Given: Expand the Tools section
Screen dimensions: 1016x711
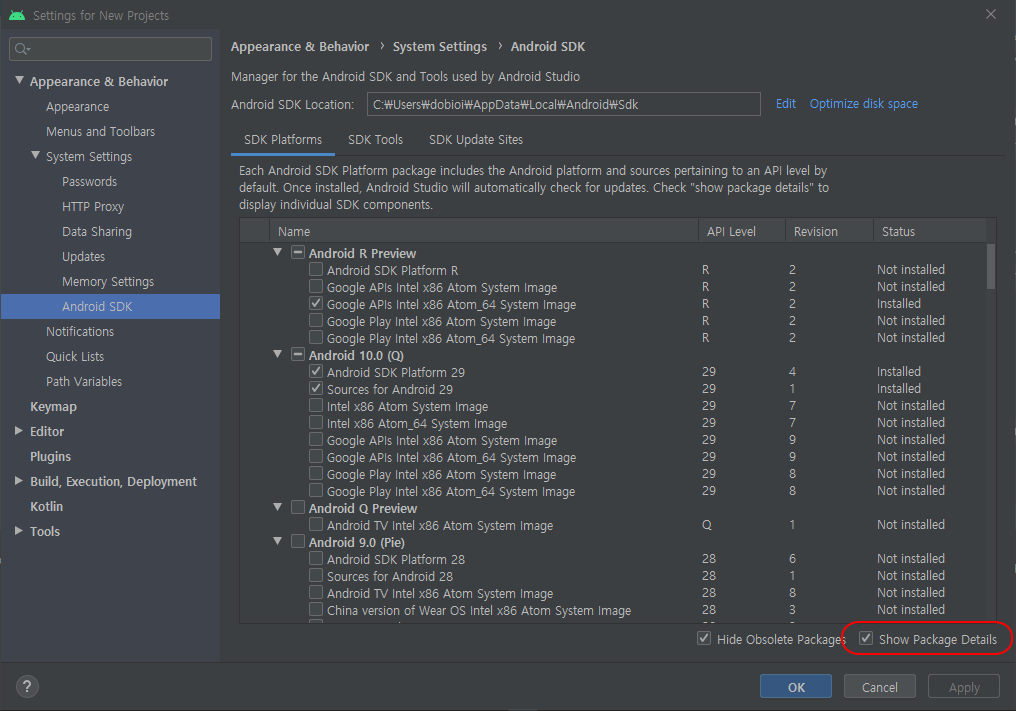Looking at the screenshot, I should coord(19,530).
